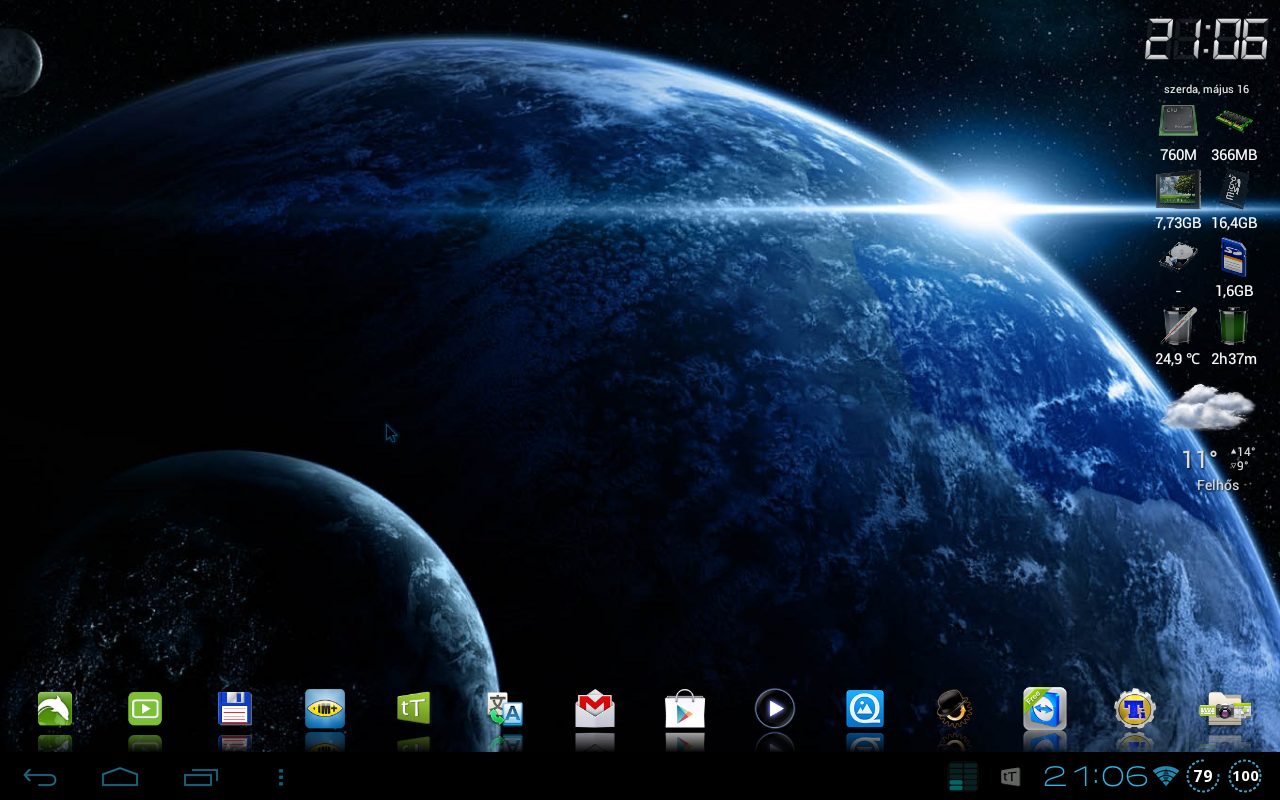This screenshot has height=800, width=1280.
Task: Tap the storage value '7,73GB'
Action: (1178, 223)
